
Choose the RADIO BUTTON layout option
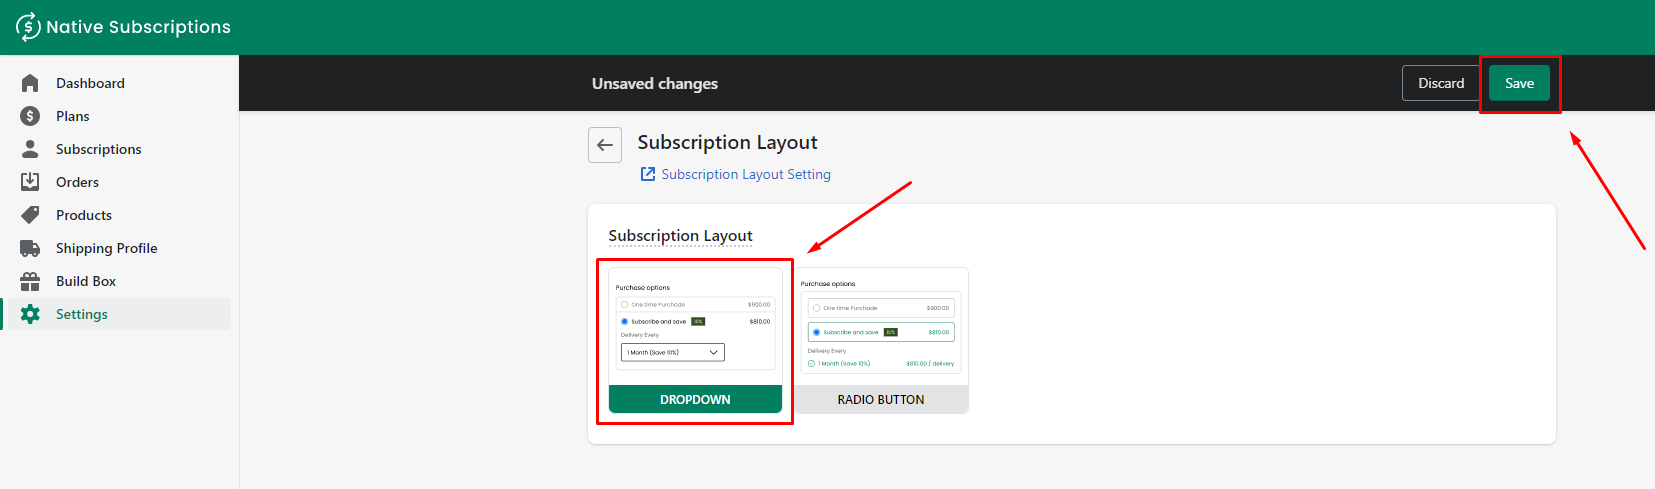881,399
